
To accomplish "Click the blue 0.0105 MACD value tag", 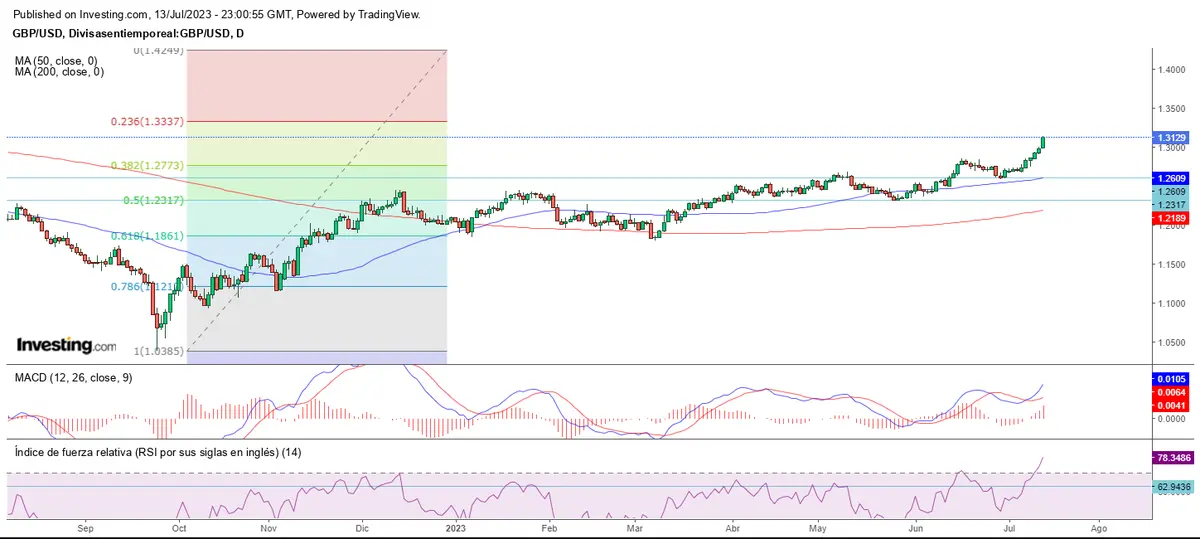I will (x=1169, y=380).
